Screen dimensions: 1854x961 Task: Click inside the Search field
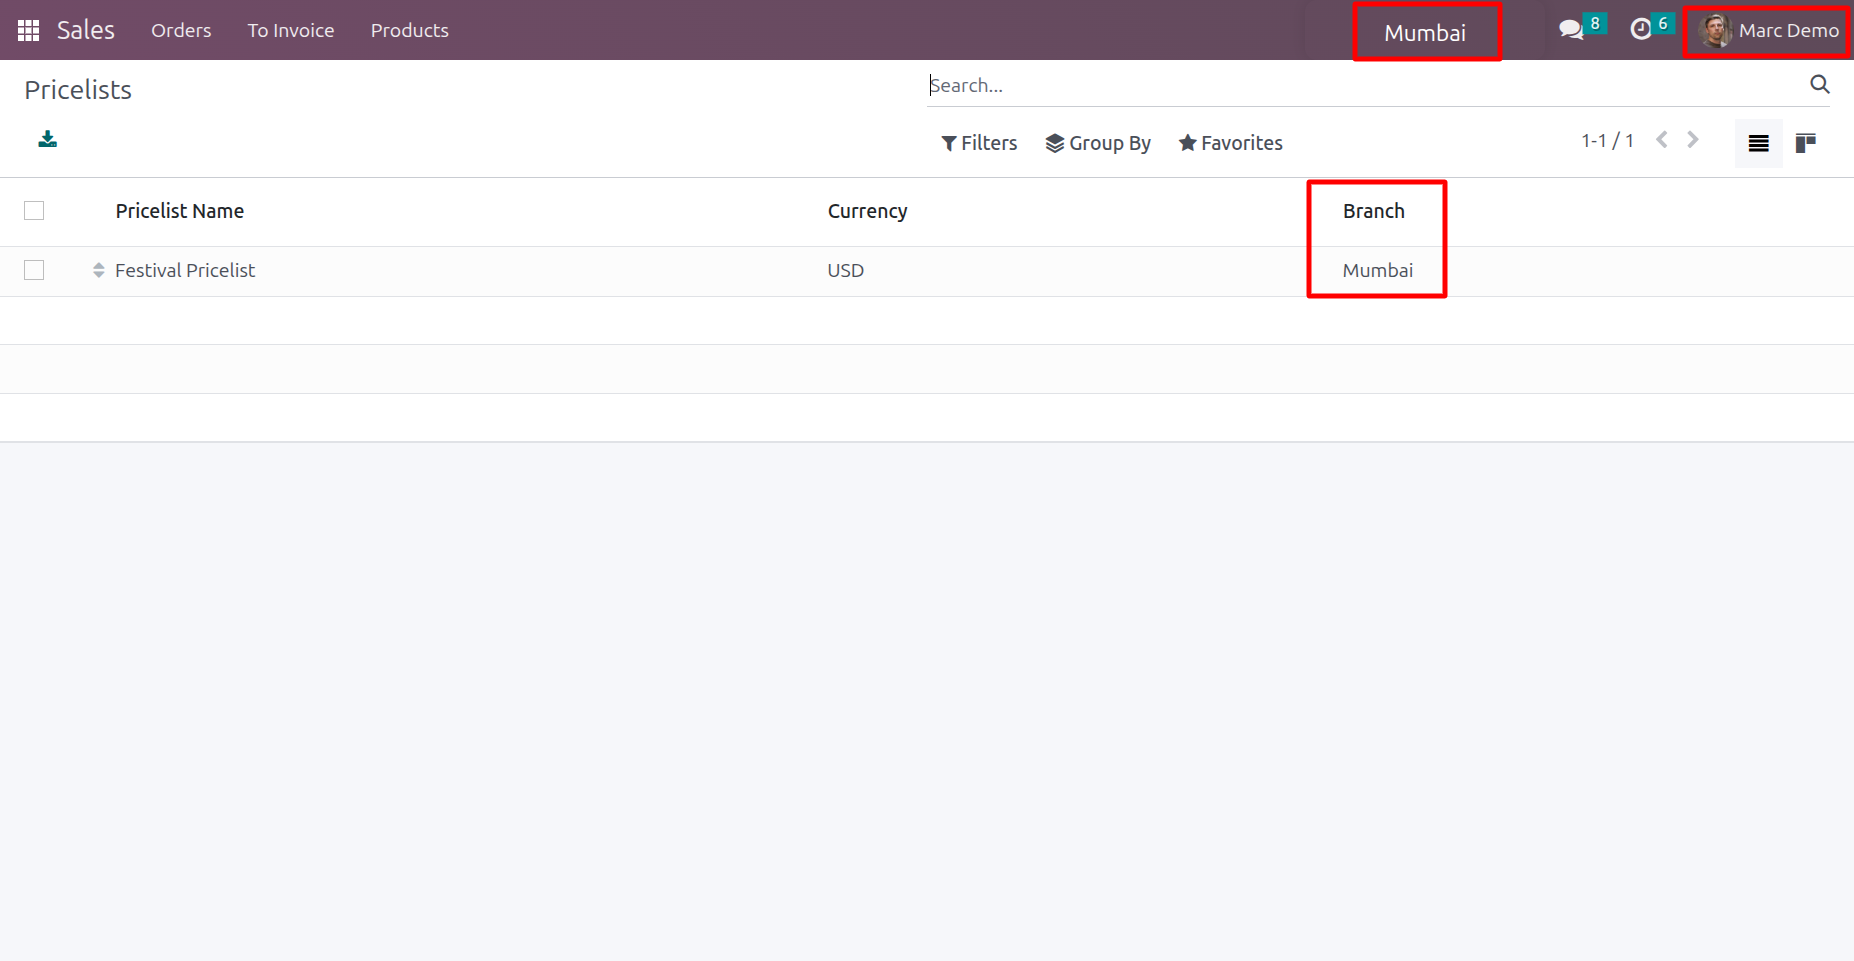point(1365,85)
